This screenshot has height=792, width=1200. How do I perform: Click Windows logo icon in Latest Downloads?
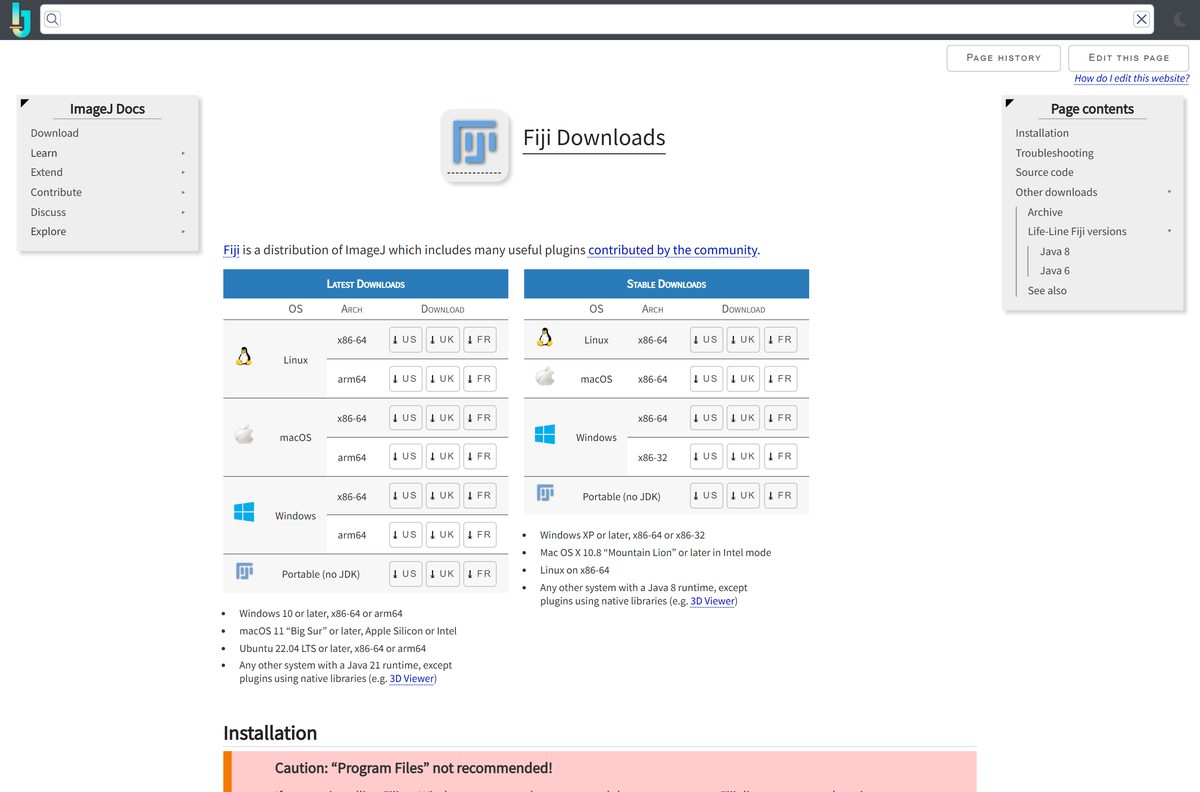coord(244,512)
